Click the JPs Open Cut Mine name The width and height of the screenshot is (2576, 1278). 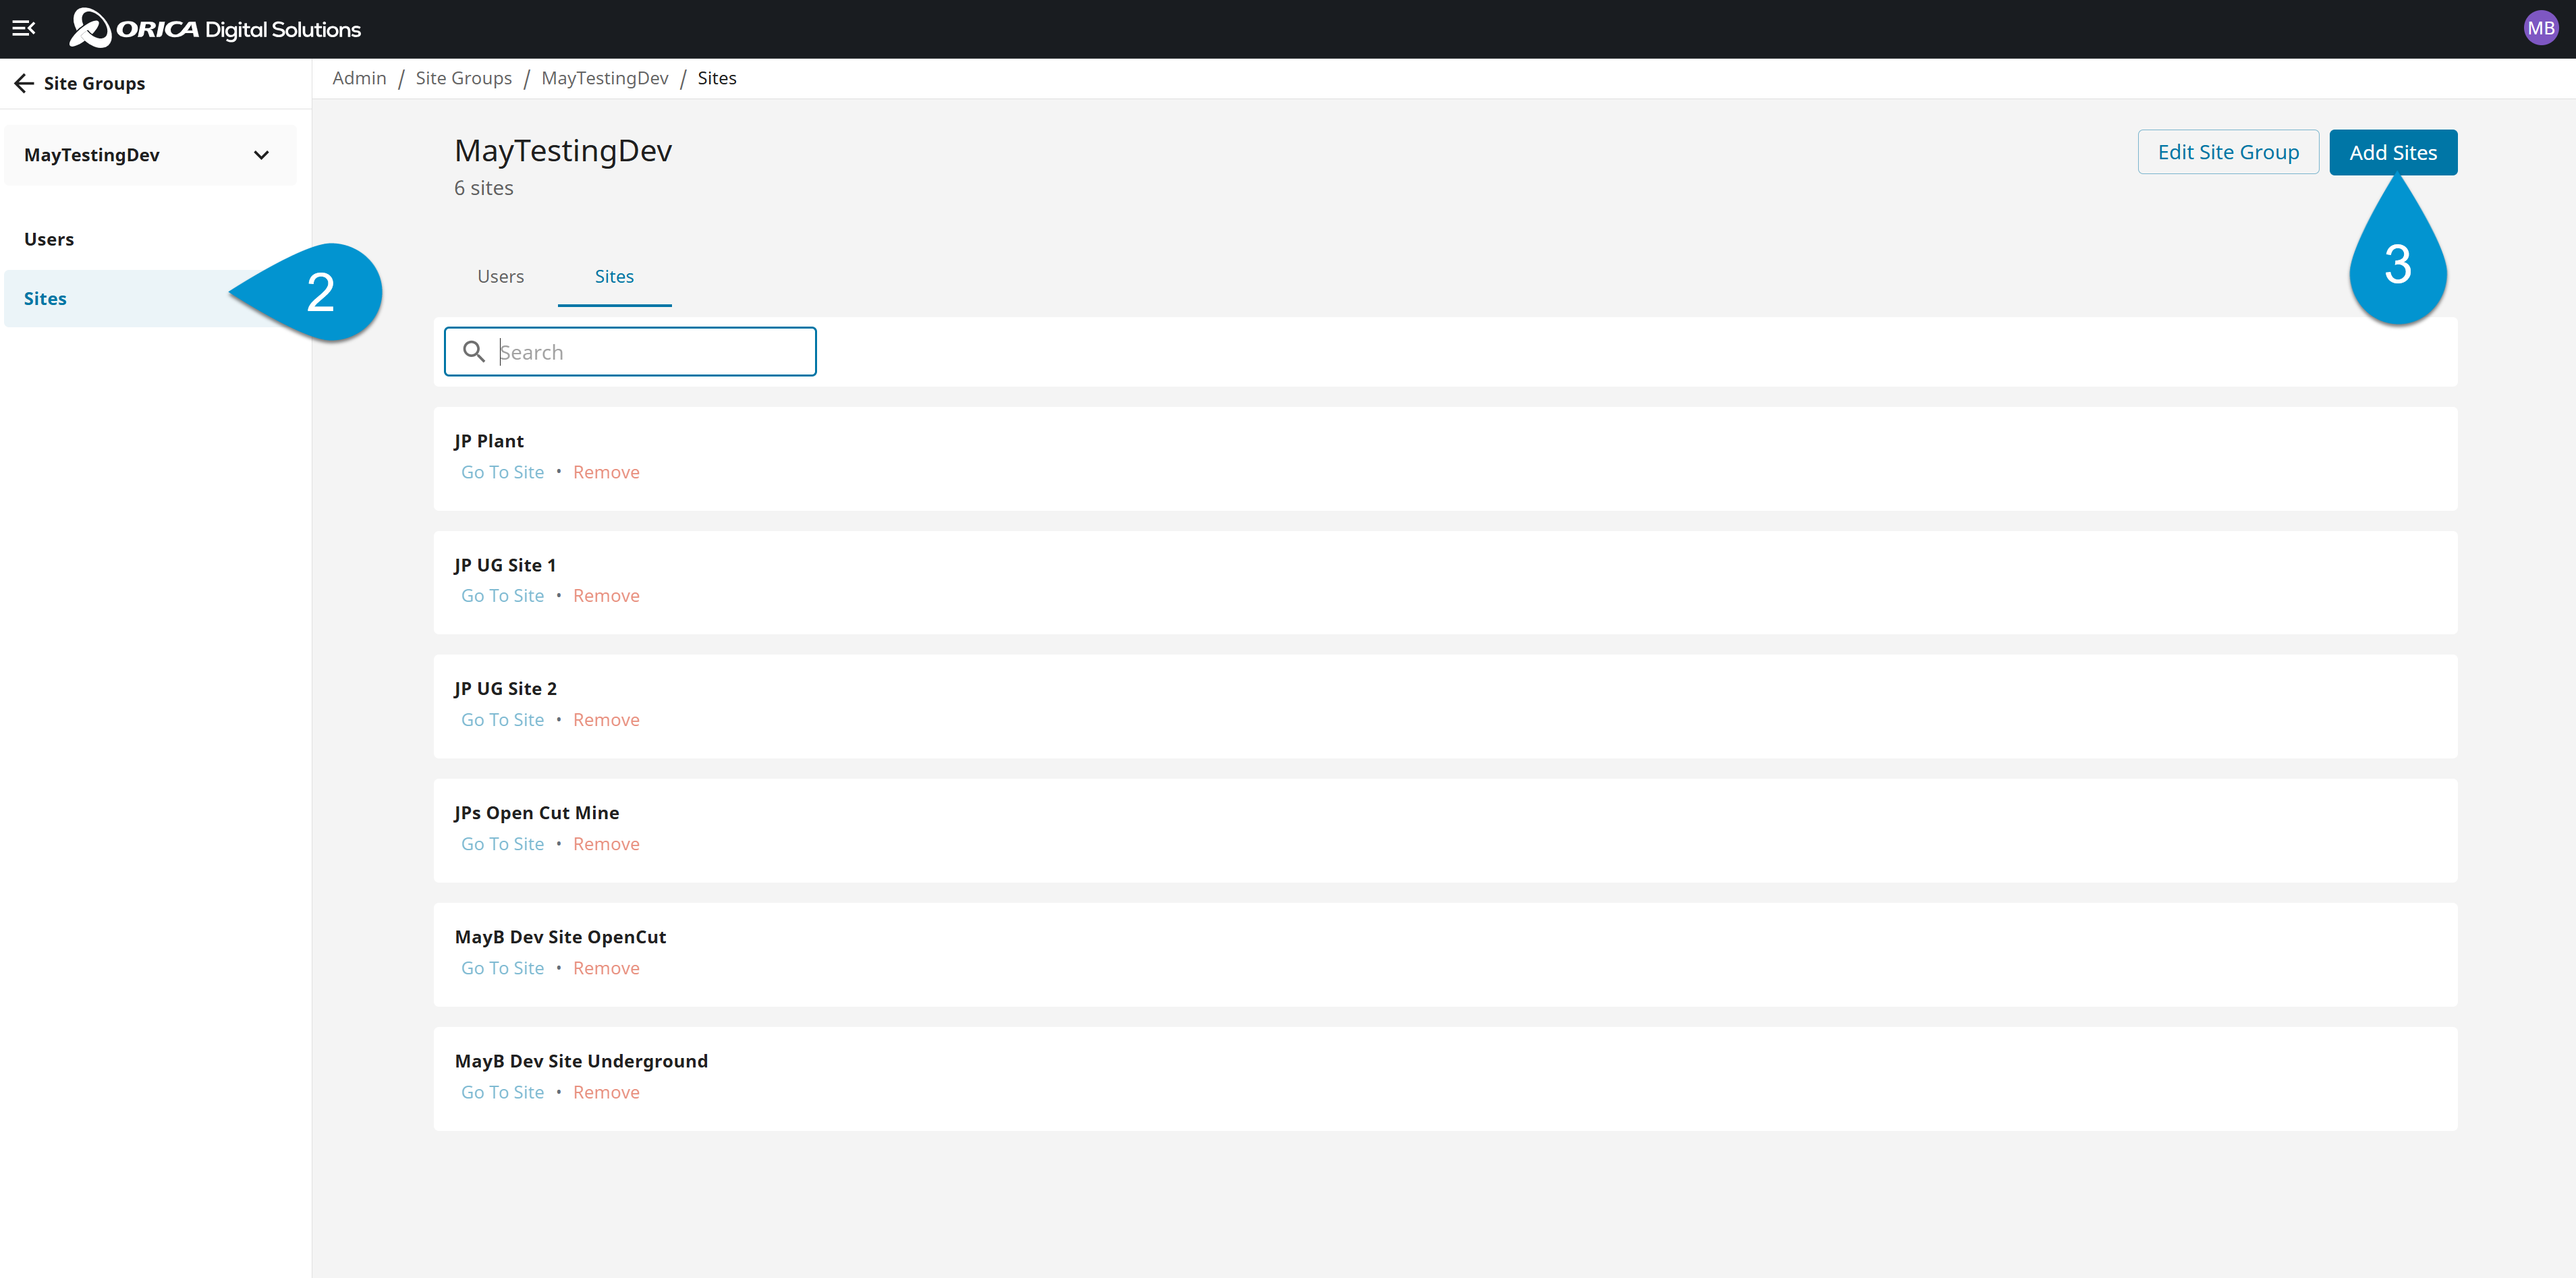point(537,813)
